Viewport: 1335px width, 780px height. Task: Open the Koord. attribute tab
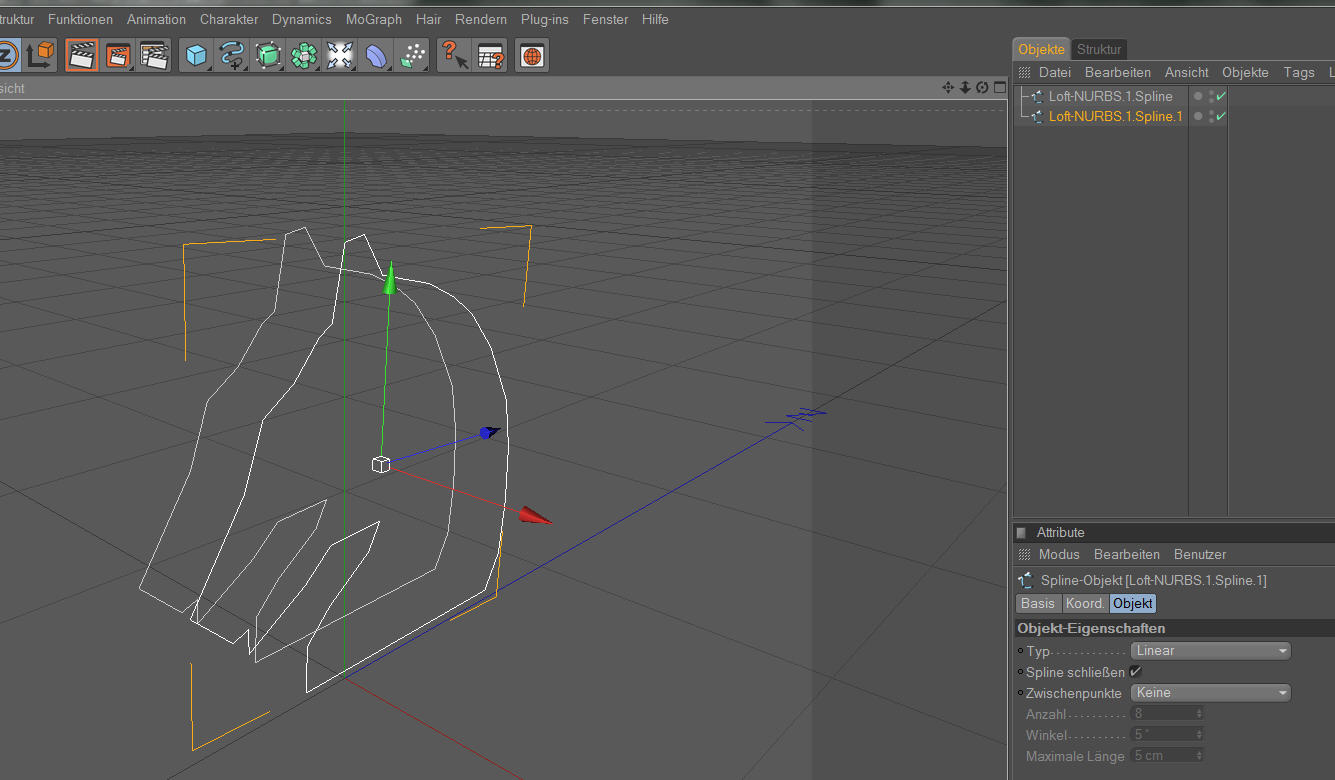1085,604
